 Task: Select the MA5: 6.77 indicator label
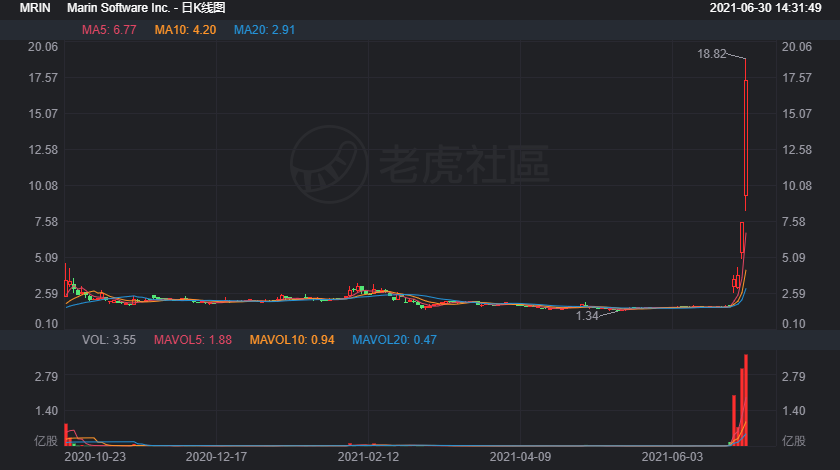(x=109, y=30)
